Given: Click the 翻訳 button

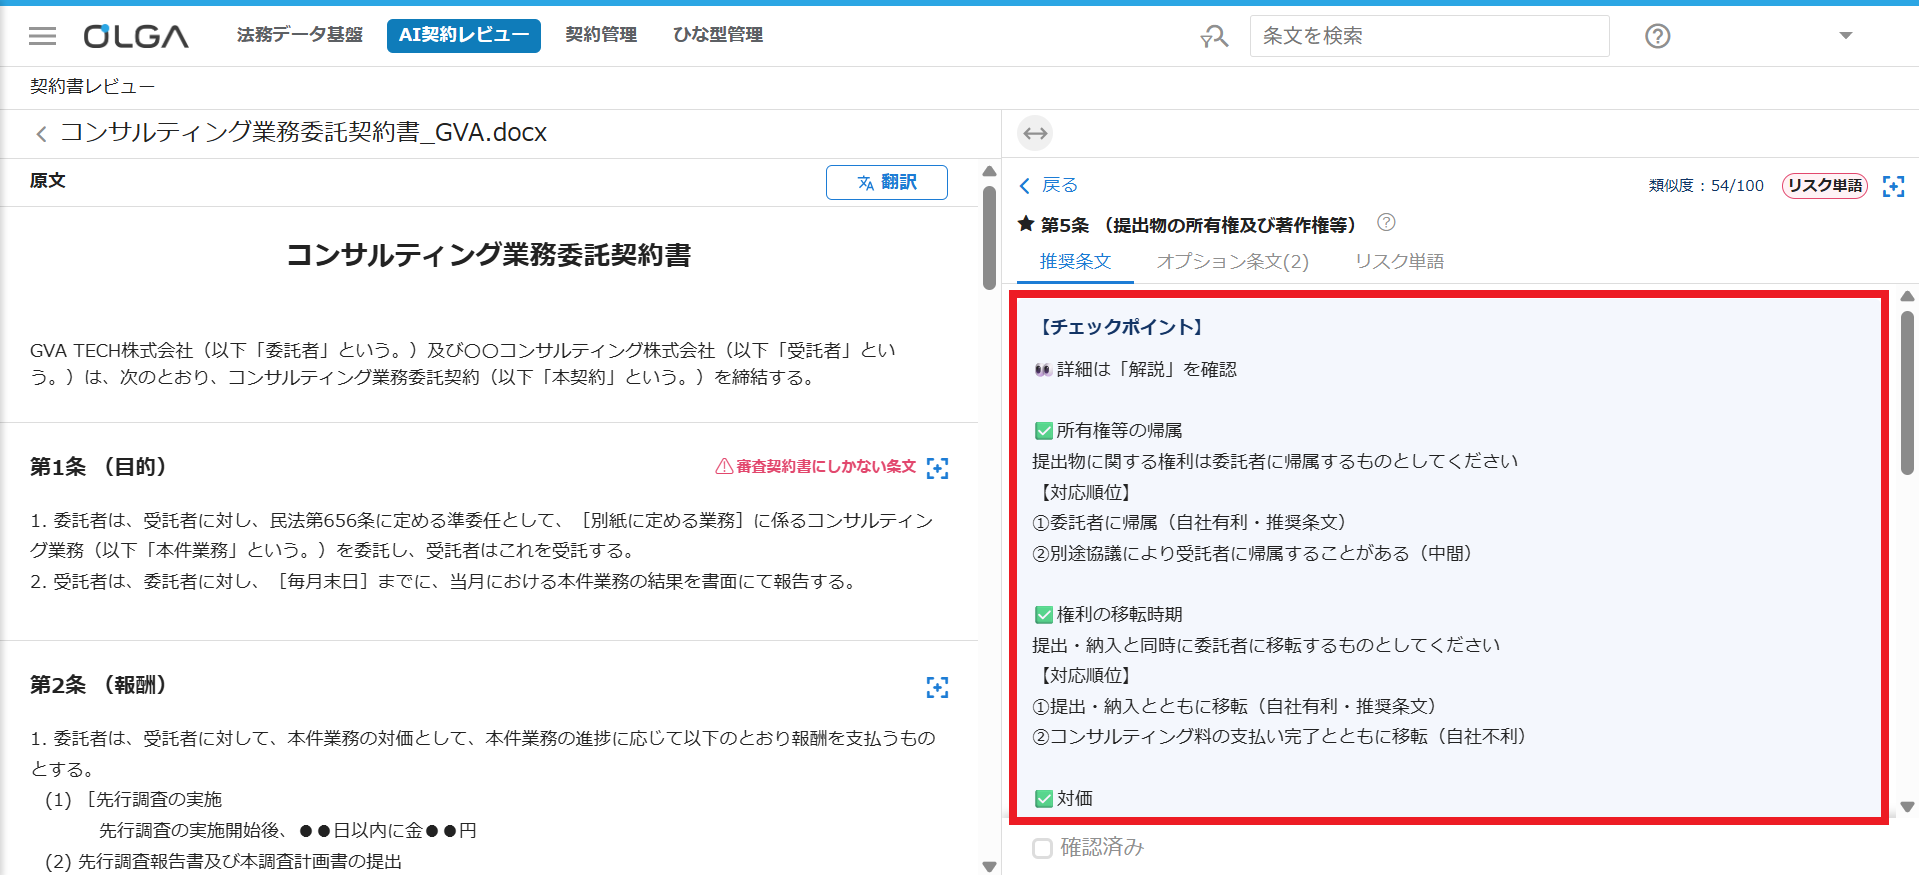Looking at the screenshot, I should coord(887,182).
